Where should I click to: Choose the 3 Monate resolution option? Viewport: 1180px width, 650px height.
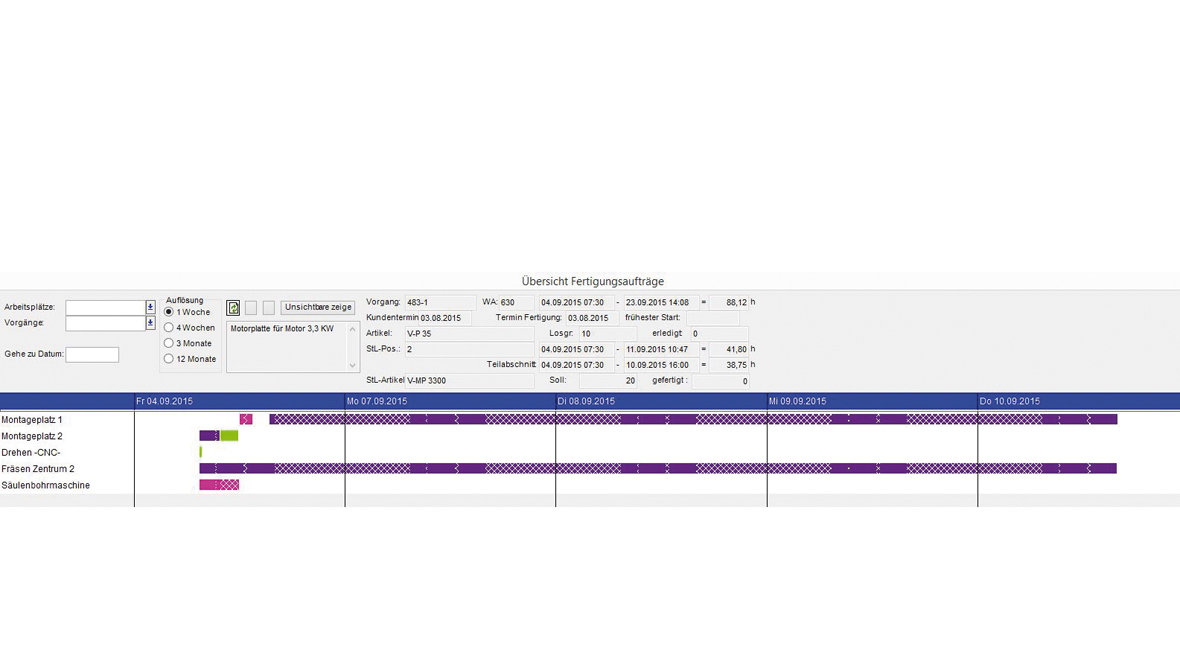click(x=169, y=343)
